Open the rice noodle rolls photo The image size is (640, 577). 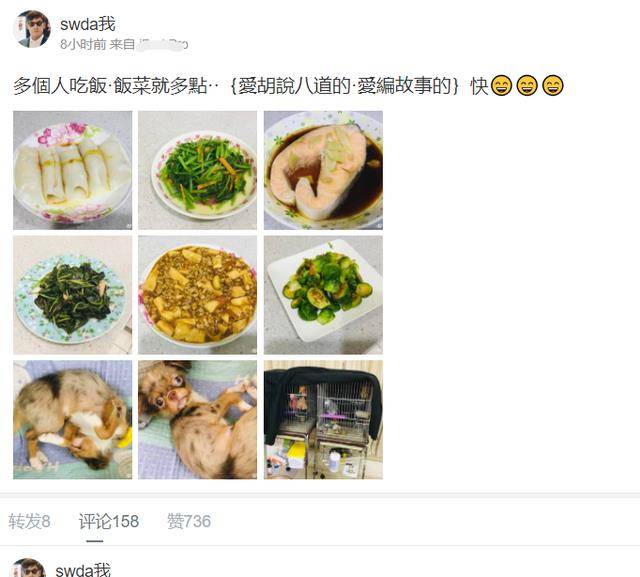[73, 170]
